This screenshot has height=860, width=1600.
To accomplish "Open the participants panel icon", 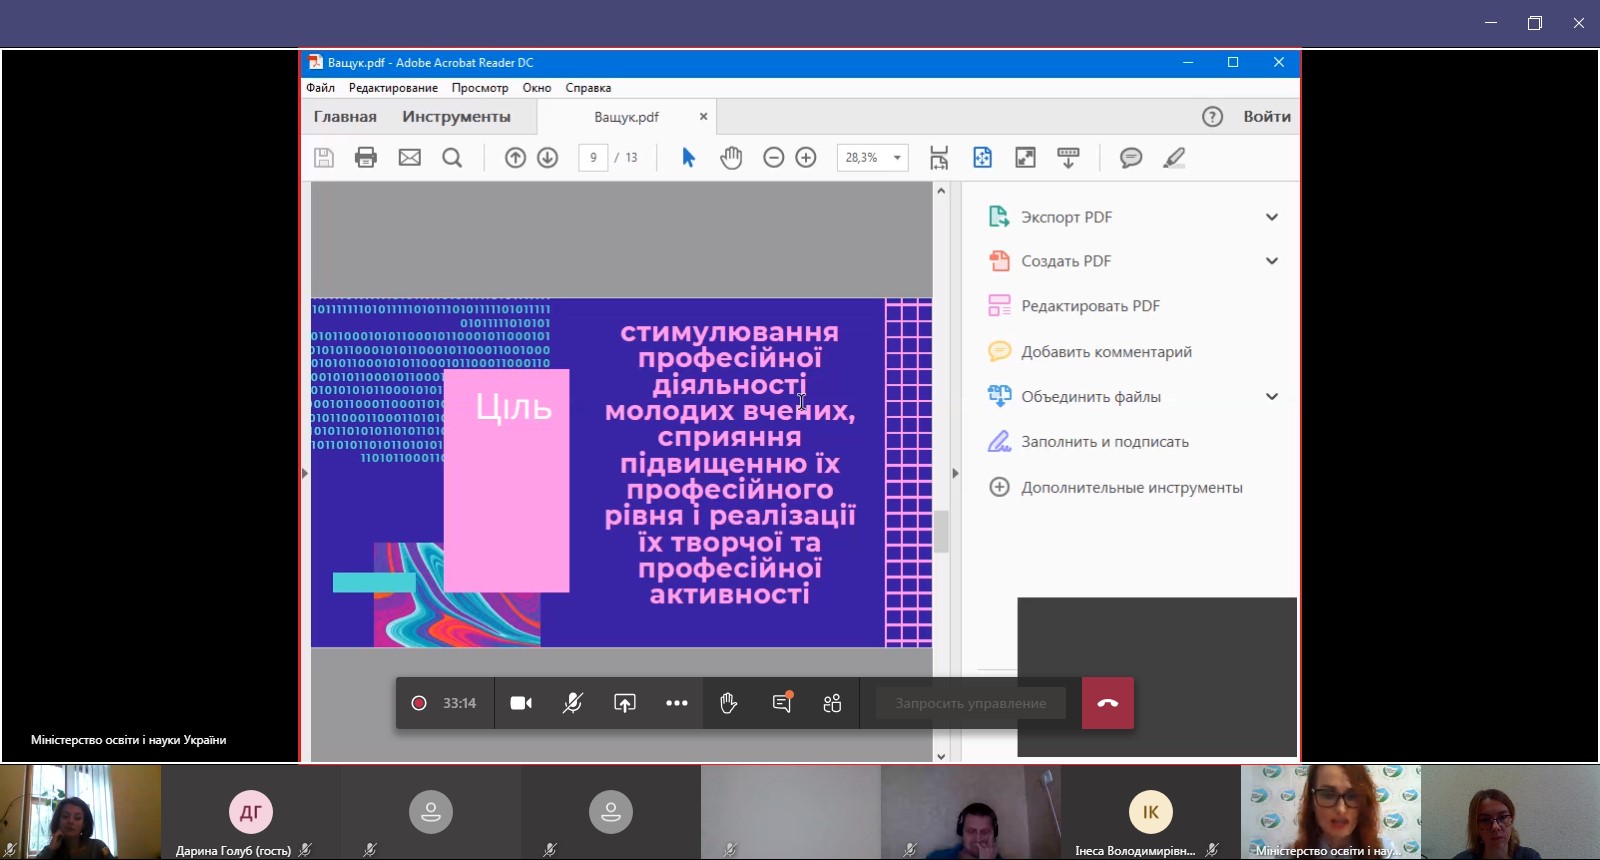I will tap(832, 703).
